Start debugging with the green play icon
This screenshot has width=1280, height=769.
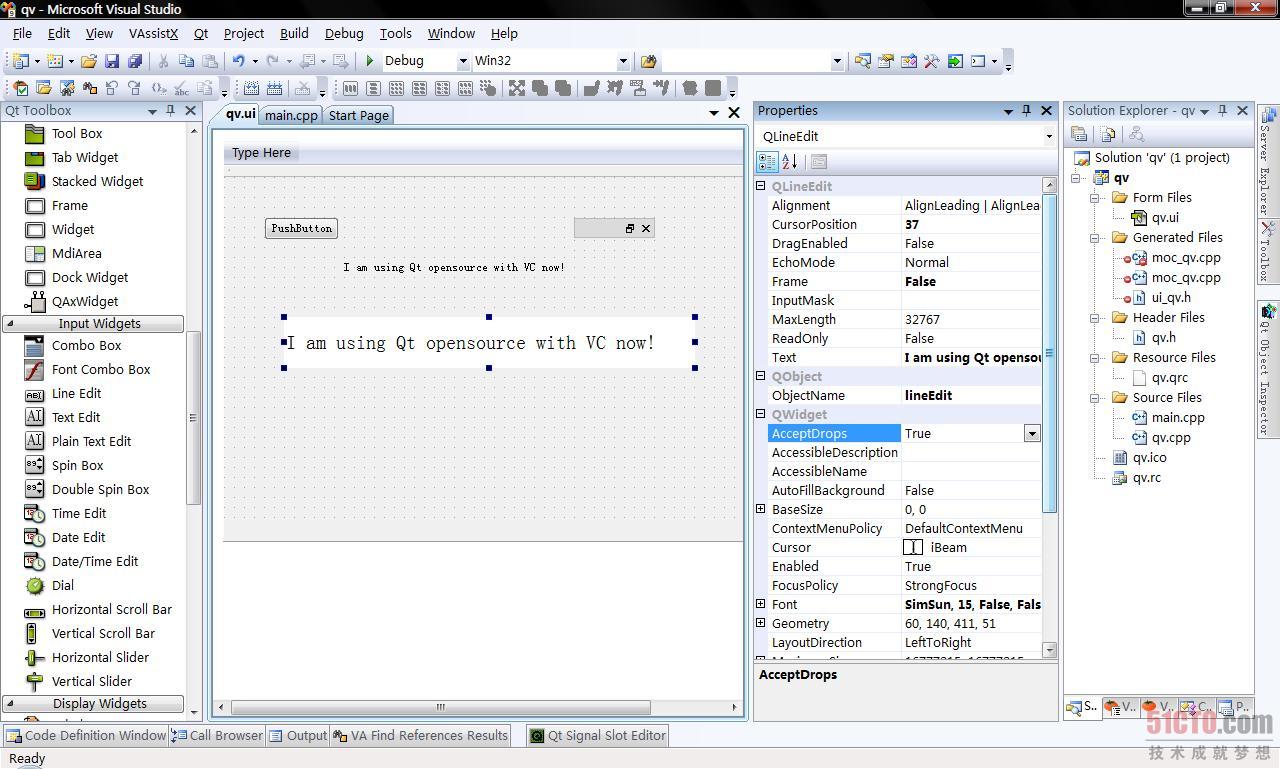(370, 61)
